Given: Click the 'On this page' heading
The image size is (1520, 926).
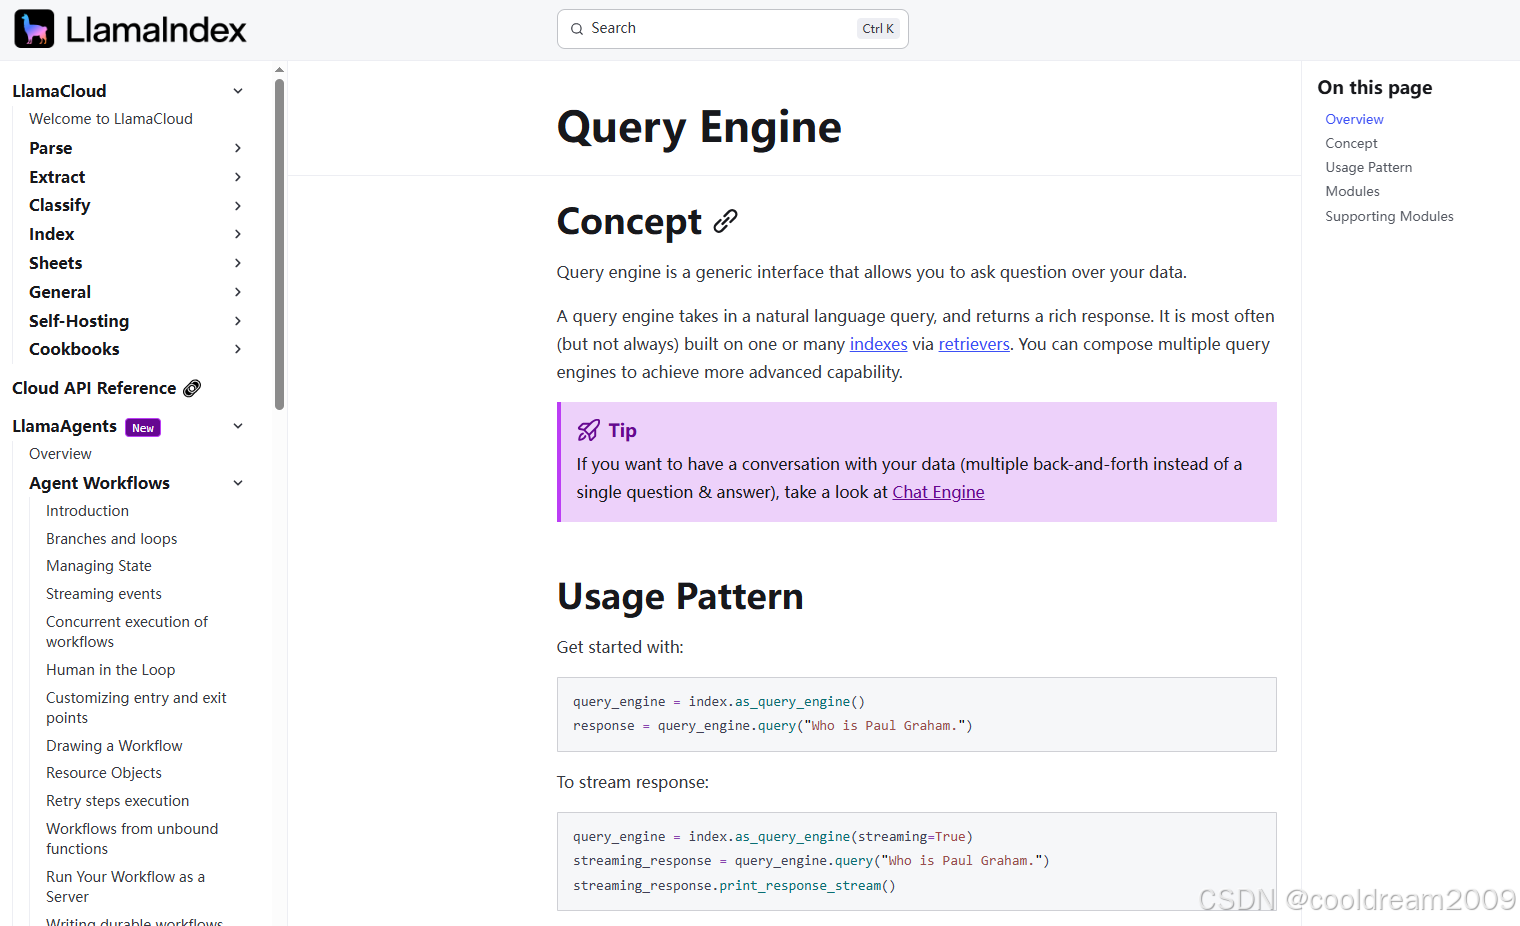Looking at the screenshot, I should [1374, 88].
